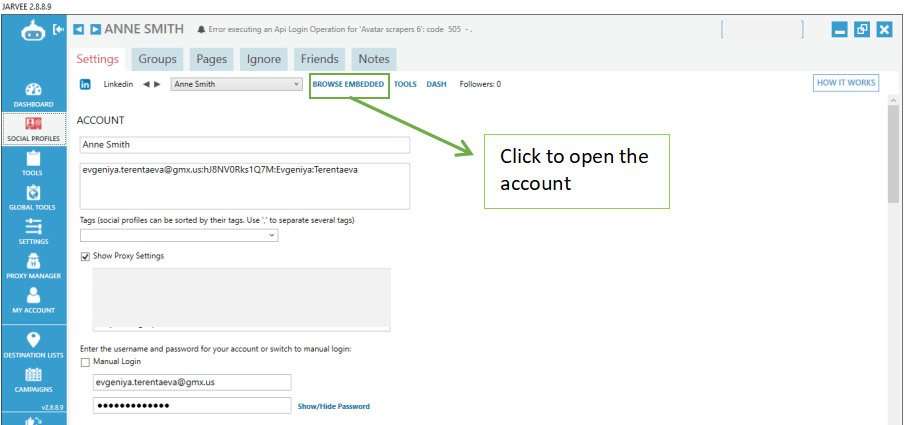
Task: Click the account credentials text area
Action: click(x=245, y=186)
